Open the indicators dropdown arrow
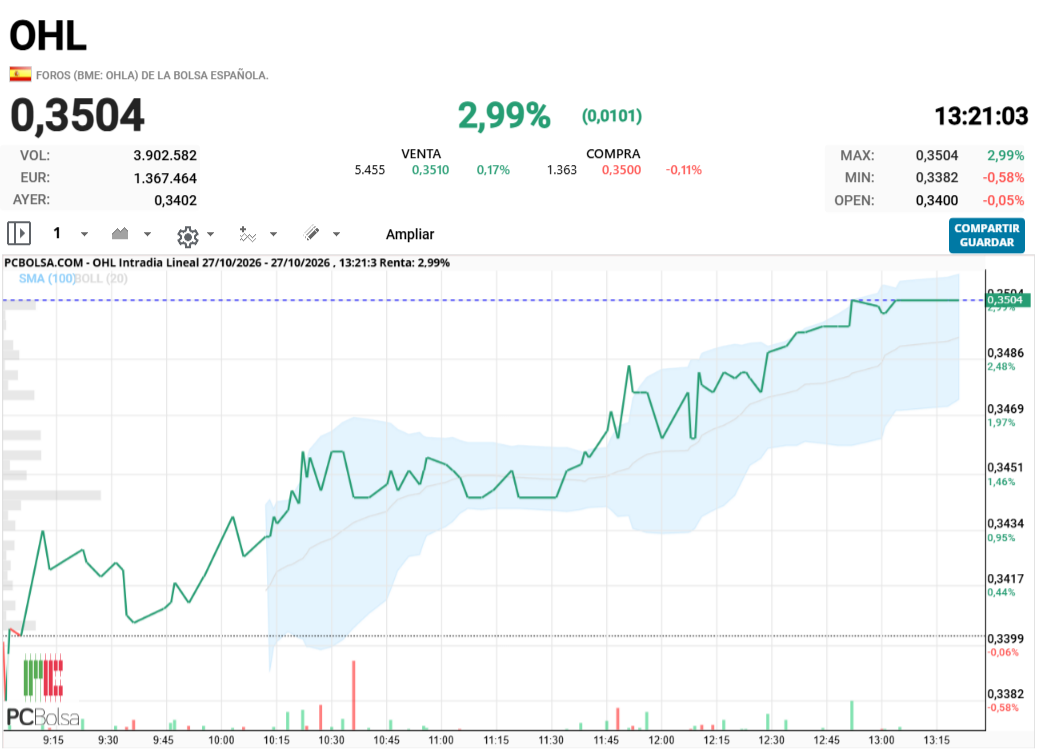The width and height of the screenshot is (1037, 749). pyautogui.click(x=273, y=234)
